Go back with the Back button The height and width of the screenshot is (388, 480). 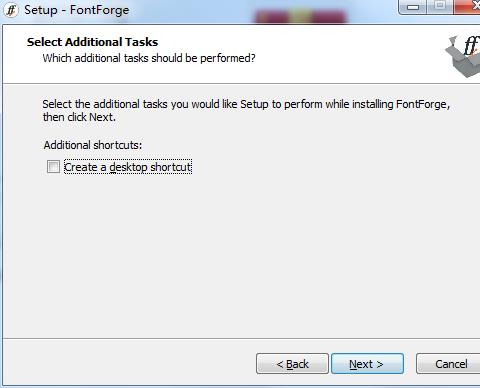292,364
